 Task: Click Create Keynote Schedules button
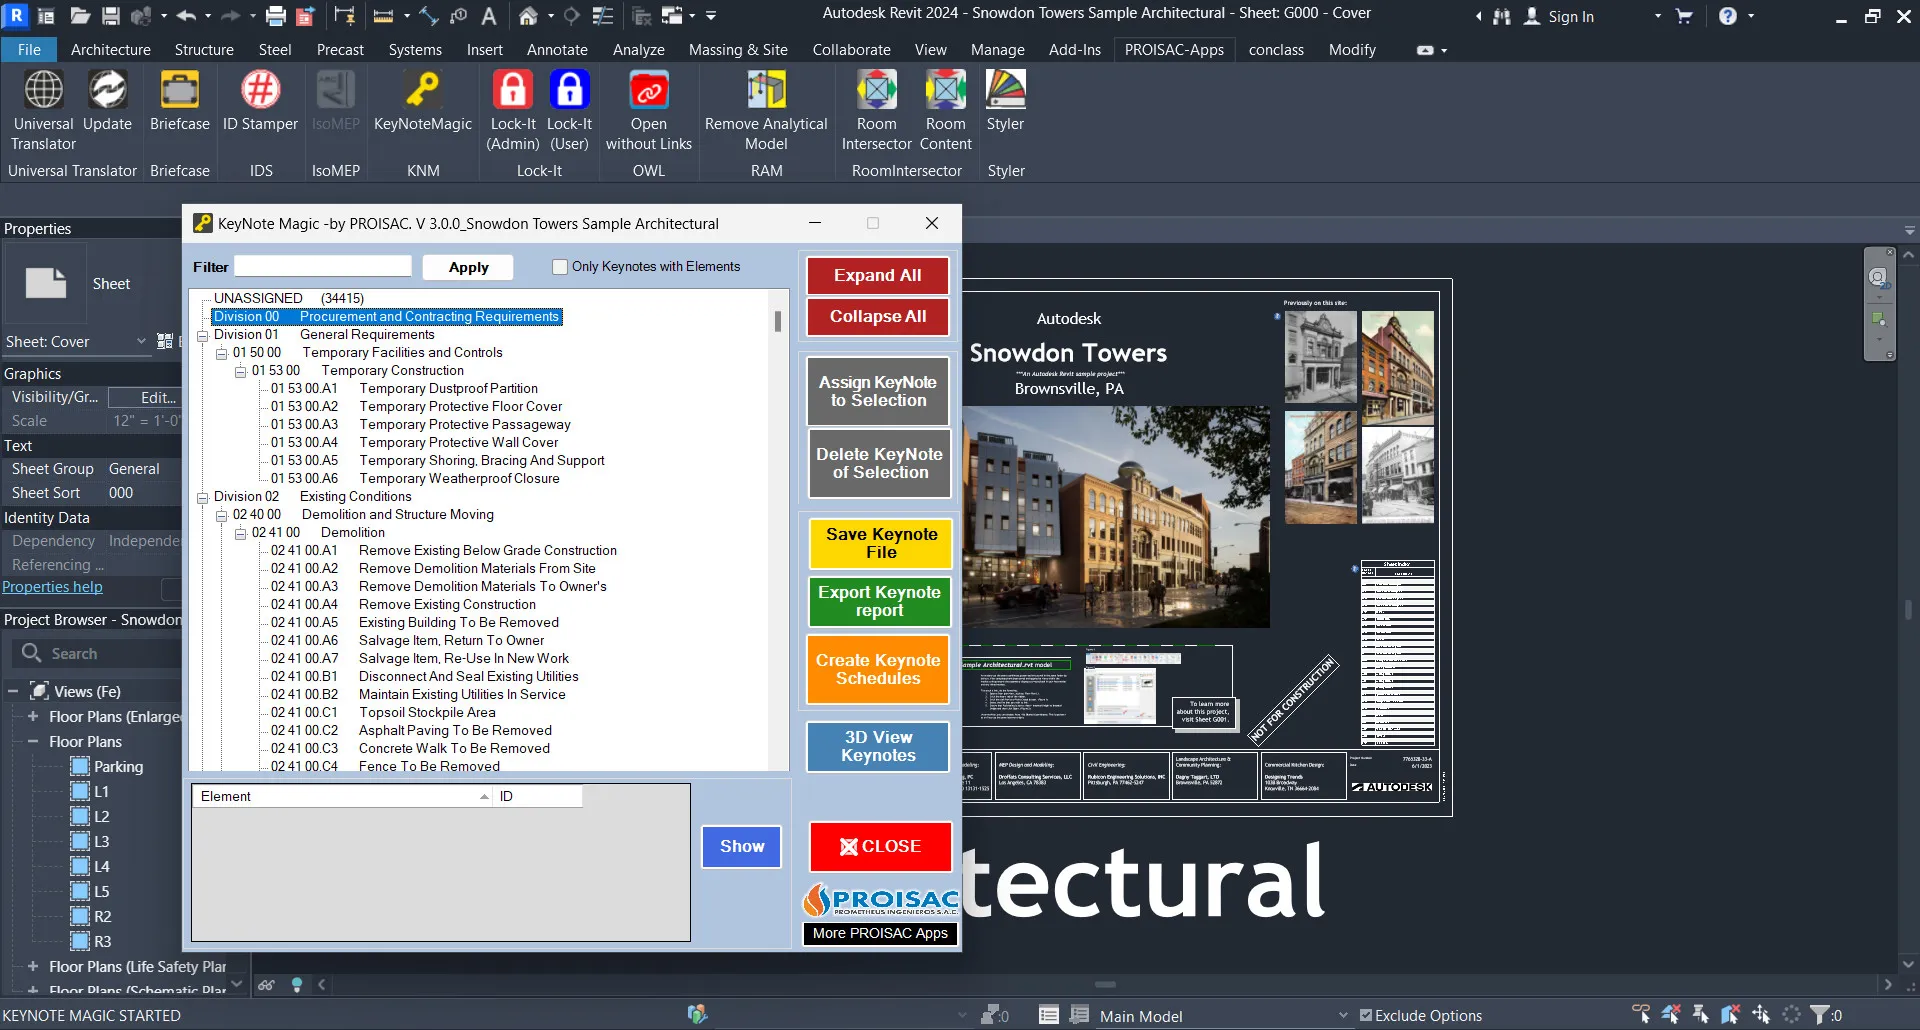coord(878,669)
